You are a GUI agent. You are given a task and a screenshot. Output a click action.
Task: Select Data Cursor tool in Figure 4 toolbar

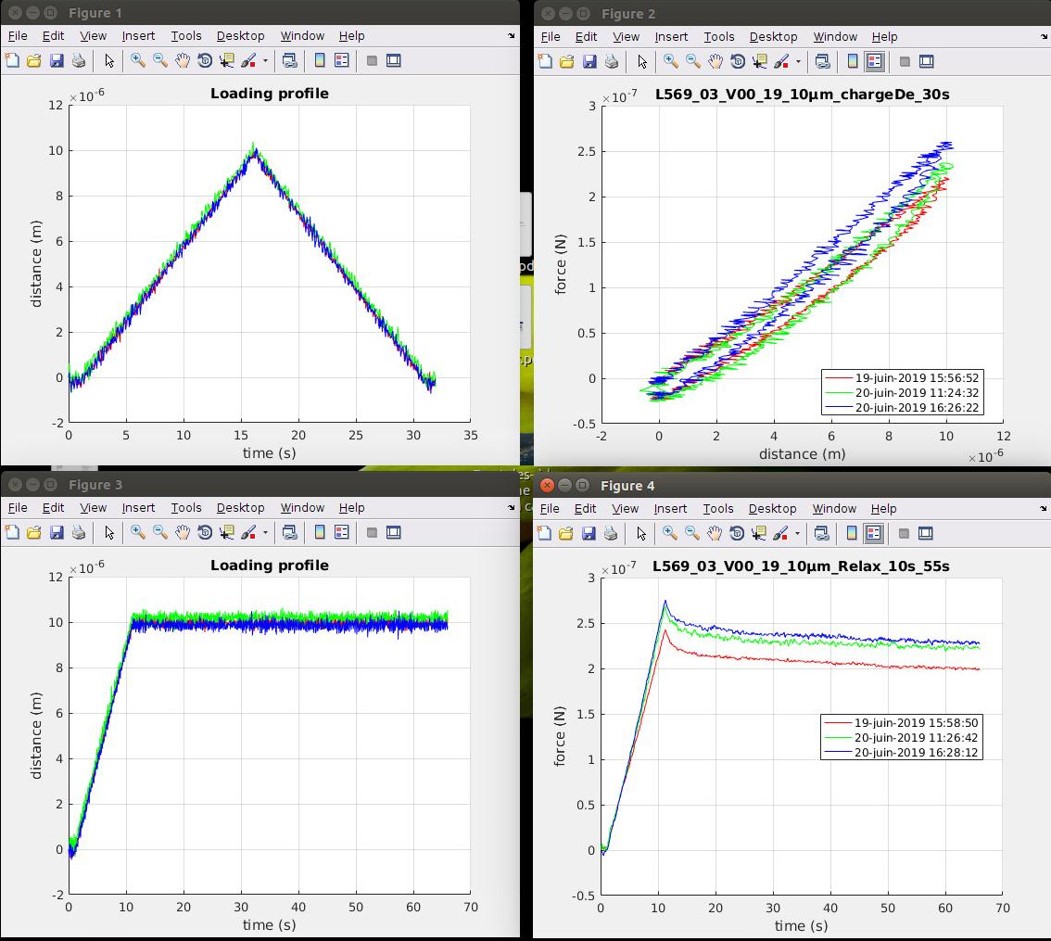coord(759,533)
